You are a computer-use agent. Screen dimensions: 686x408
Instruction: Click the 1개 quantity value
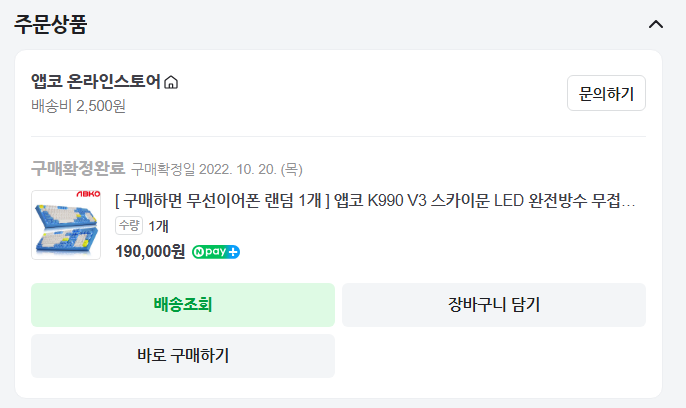[x=158, y=226]
